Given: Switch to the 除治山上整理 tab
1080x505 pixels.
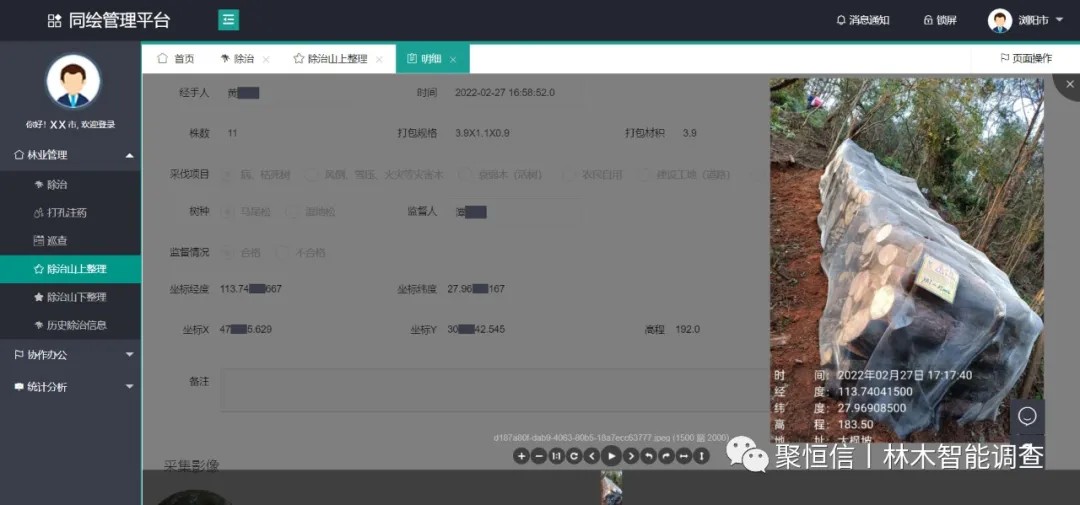Looking at the screenshot, I should 331,59.
